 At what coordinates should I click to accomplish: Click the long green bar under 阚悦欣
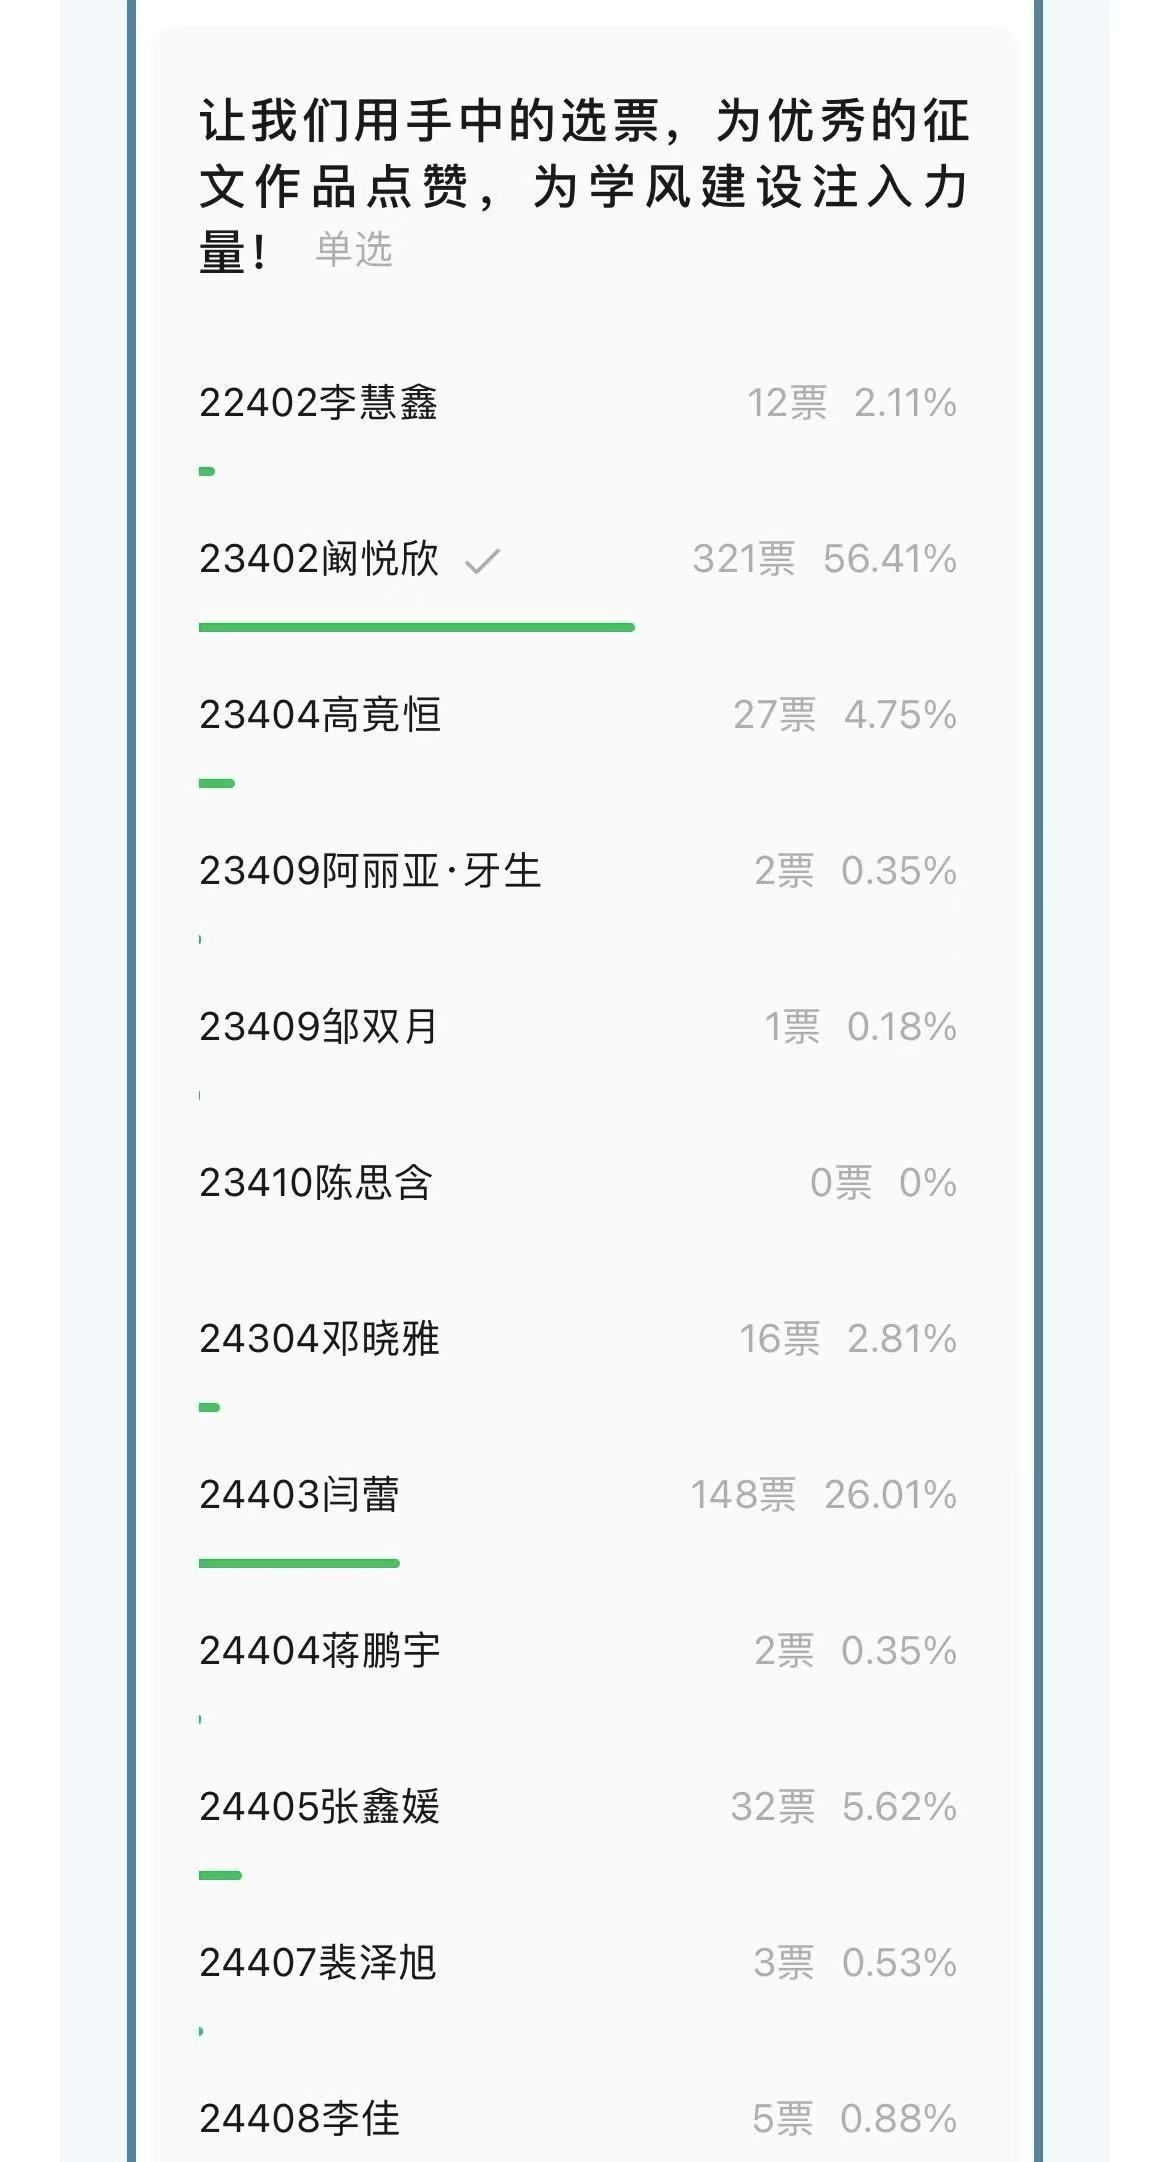click(416, 627)
